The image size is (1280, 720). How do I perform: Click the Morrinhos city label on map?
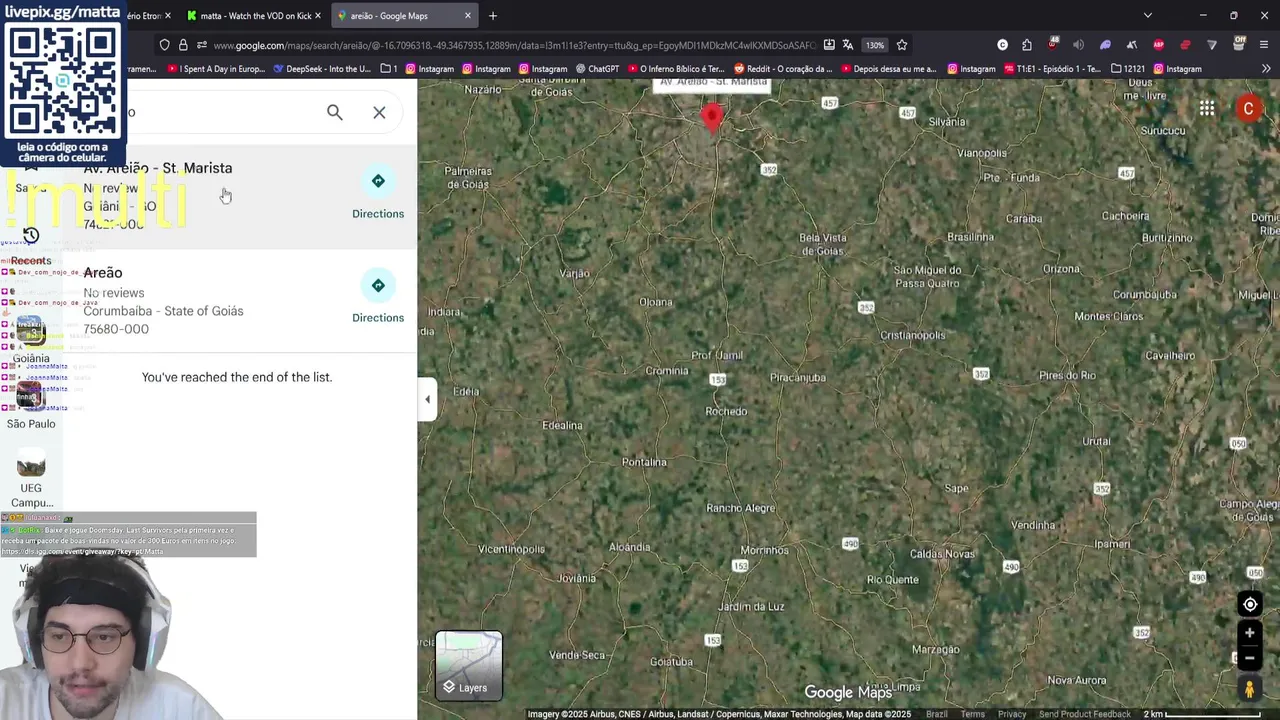click(x=765, y=551)
